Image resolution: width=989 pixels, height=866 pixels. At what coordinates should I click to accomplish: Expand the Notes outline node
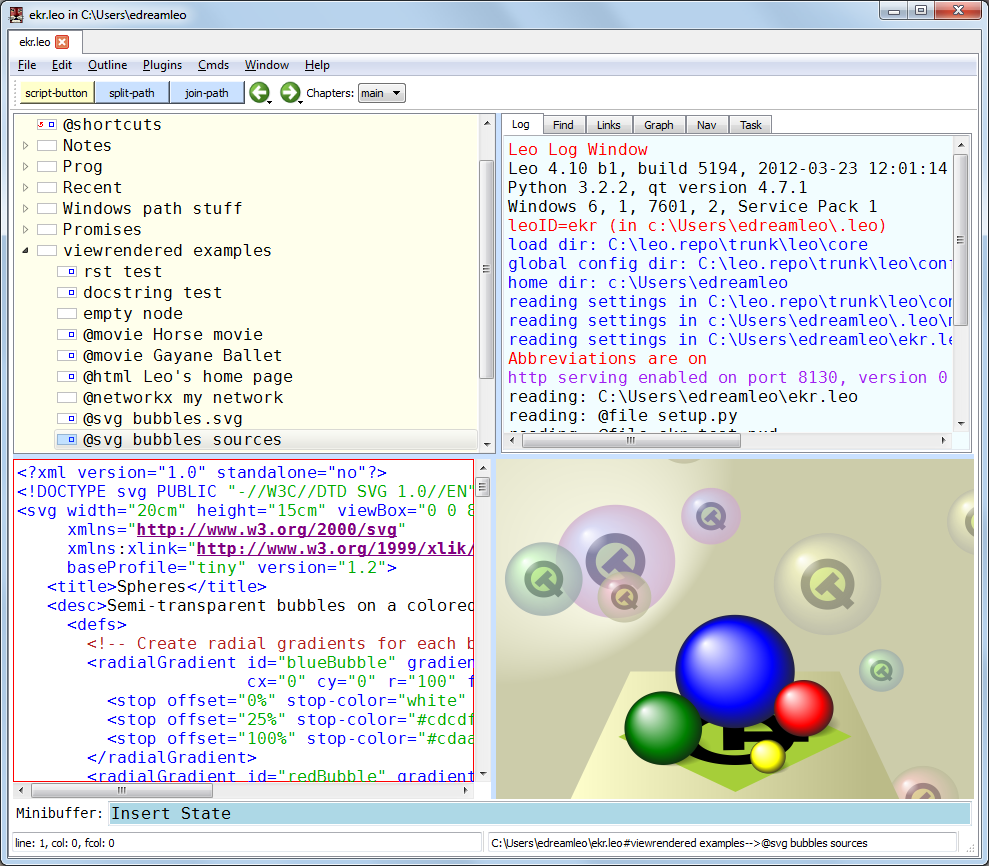point(26,146)
